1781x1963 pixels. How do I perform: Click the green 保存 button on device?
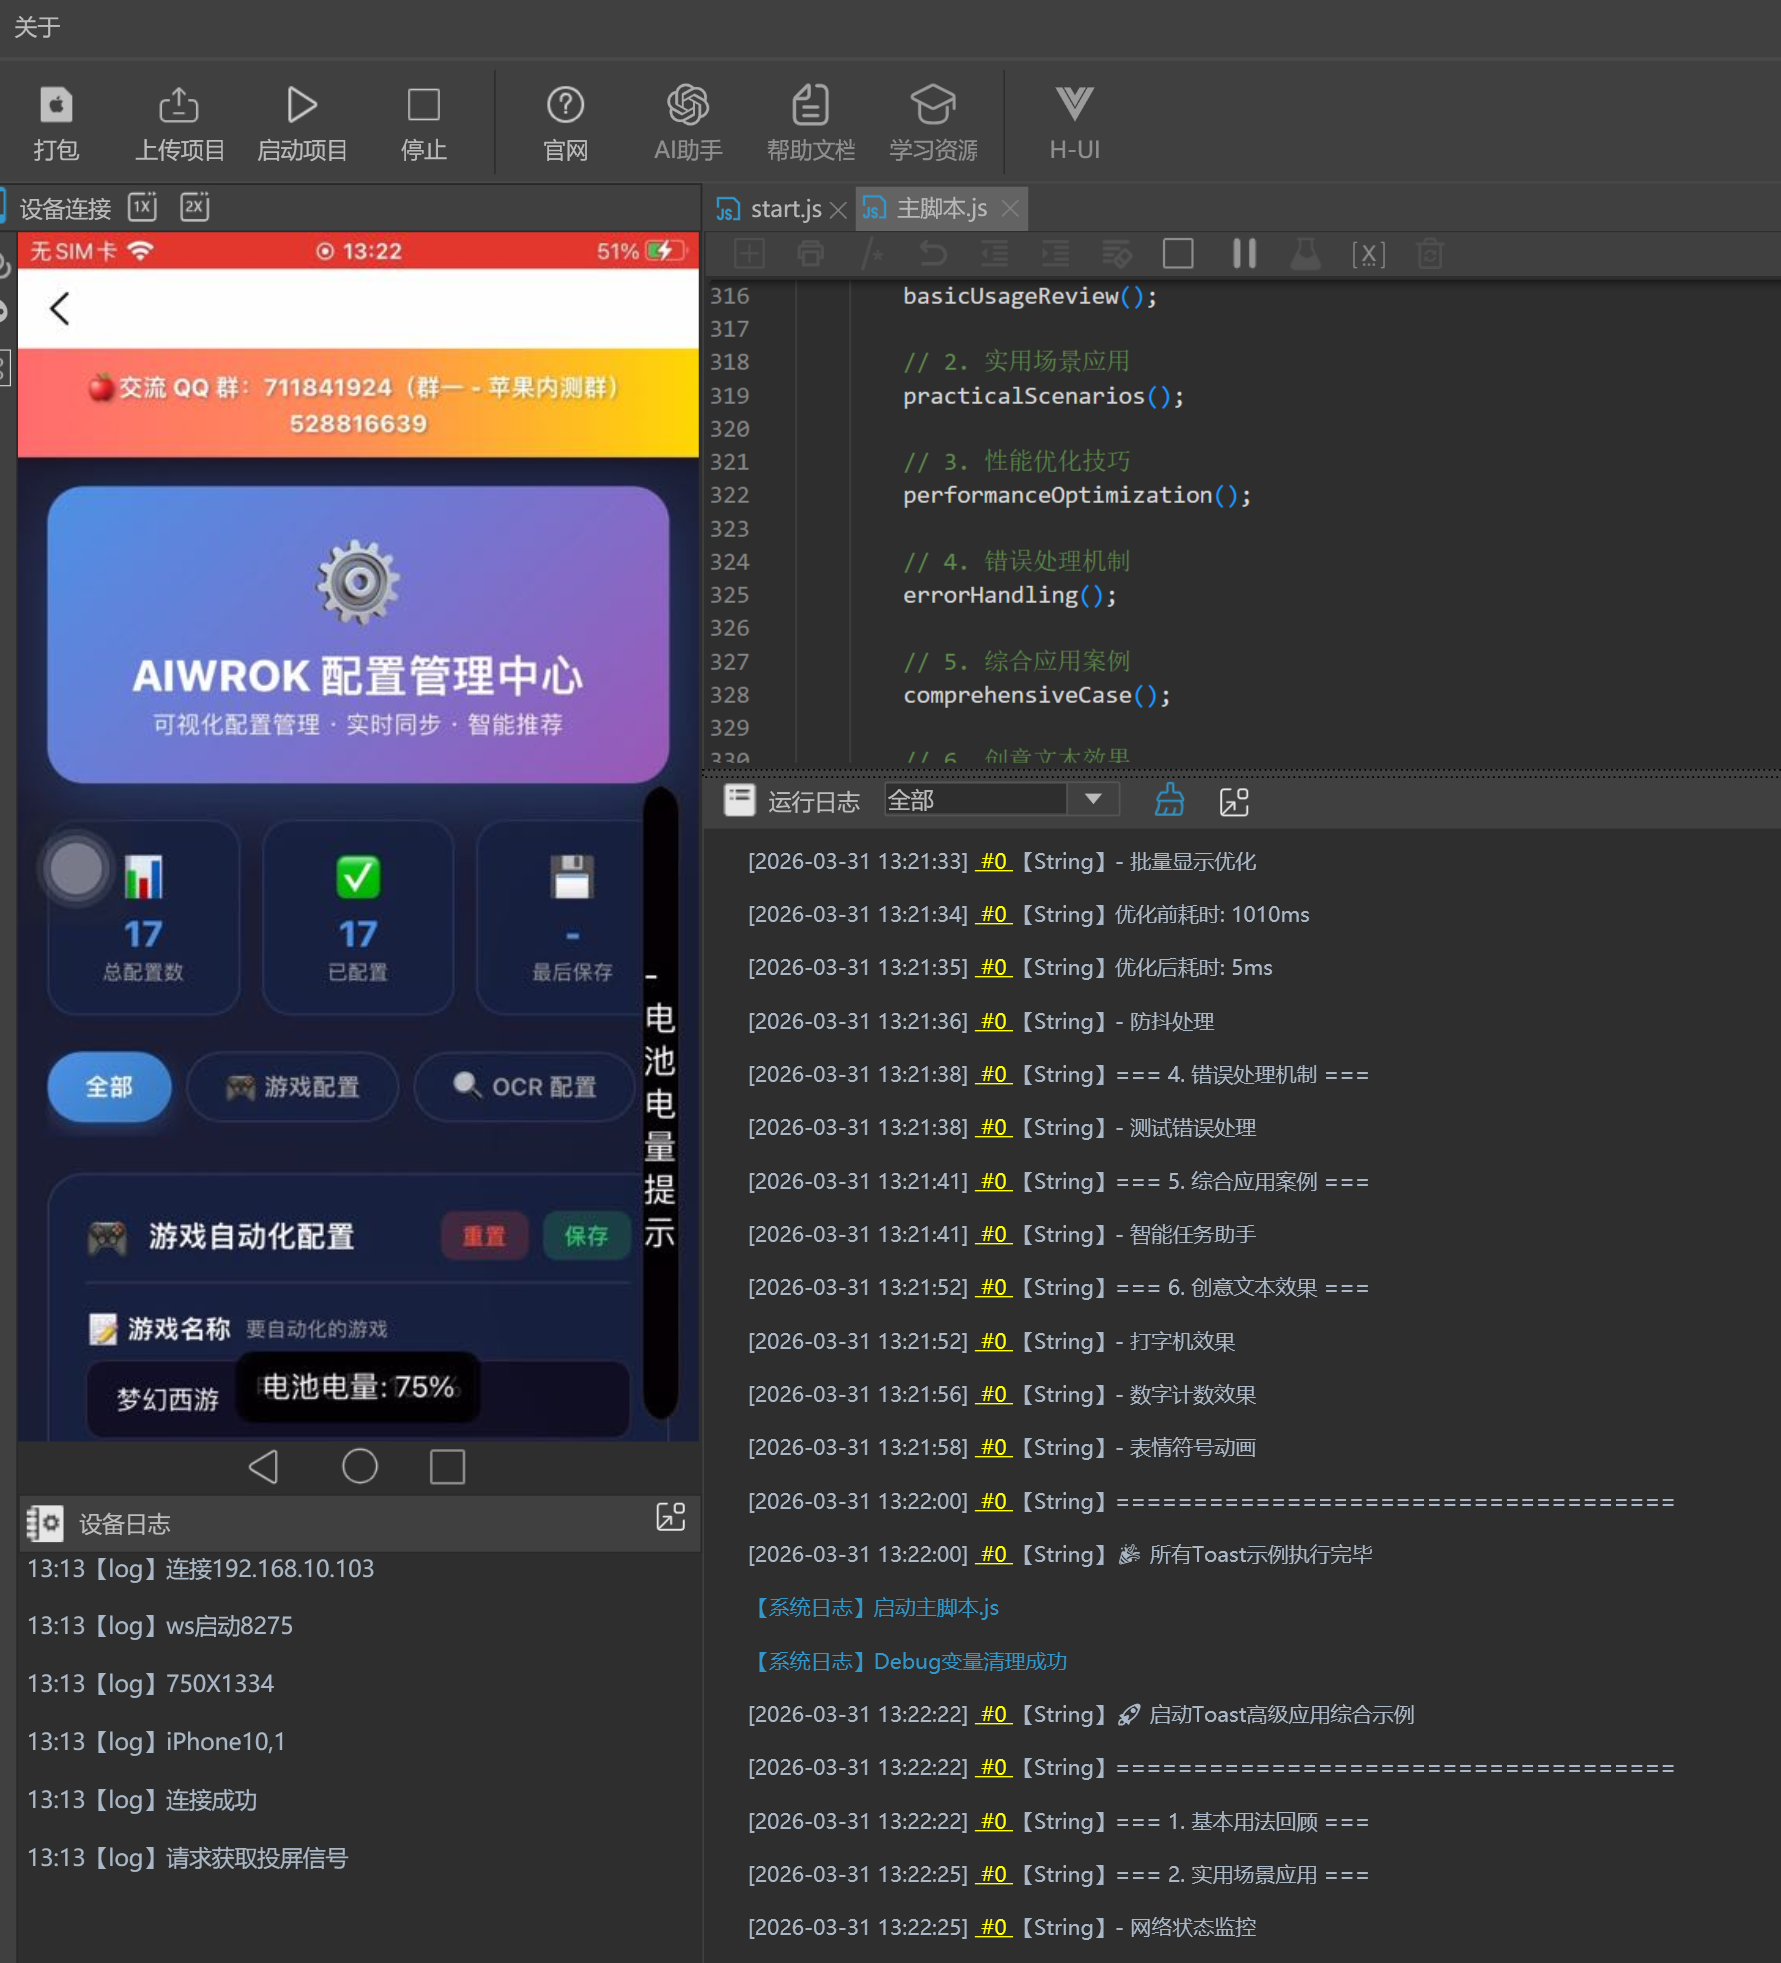pos(586,1236)
